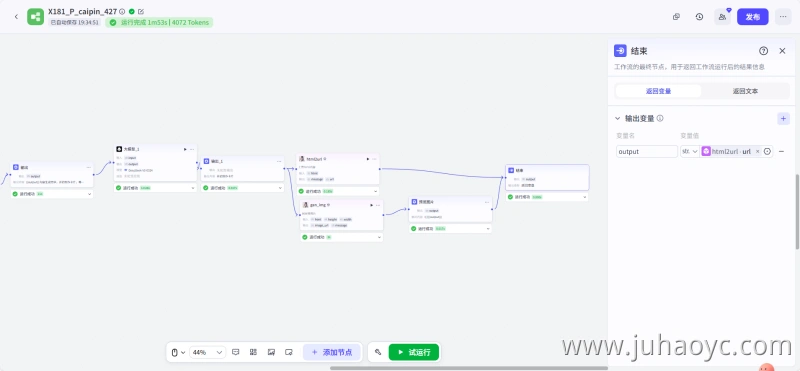
Task: Open the 44% zoom level dropdown
Action: (207, 352)
